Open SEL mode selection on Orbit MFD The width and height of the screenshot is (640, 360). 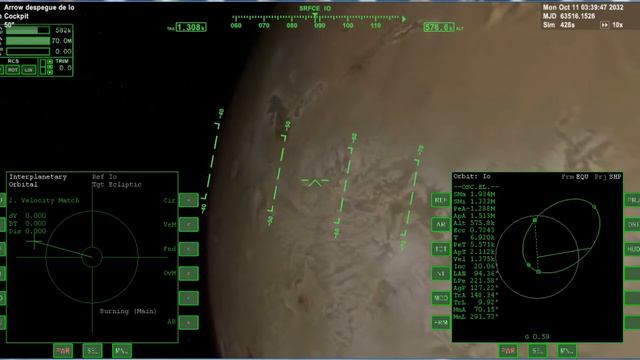point(538,351)
